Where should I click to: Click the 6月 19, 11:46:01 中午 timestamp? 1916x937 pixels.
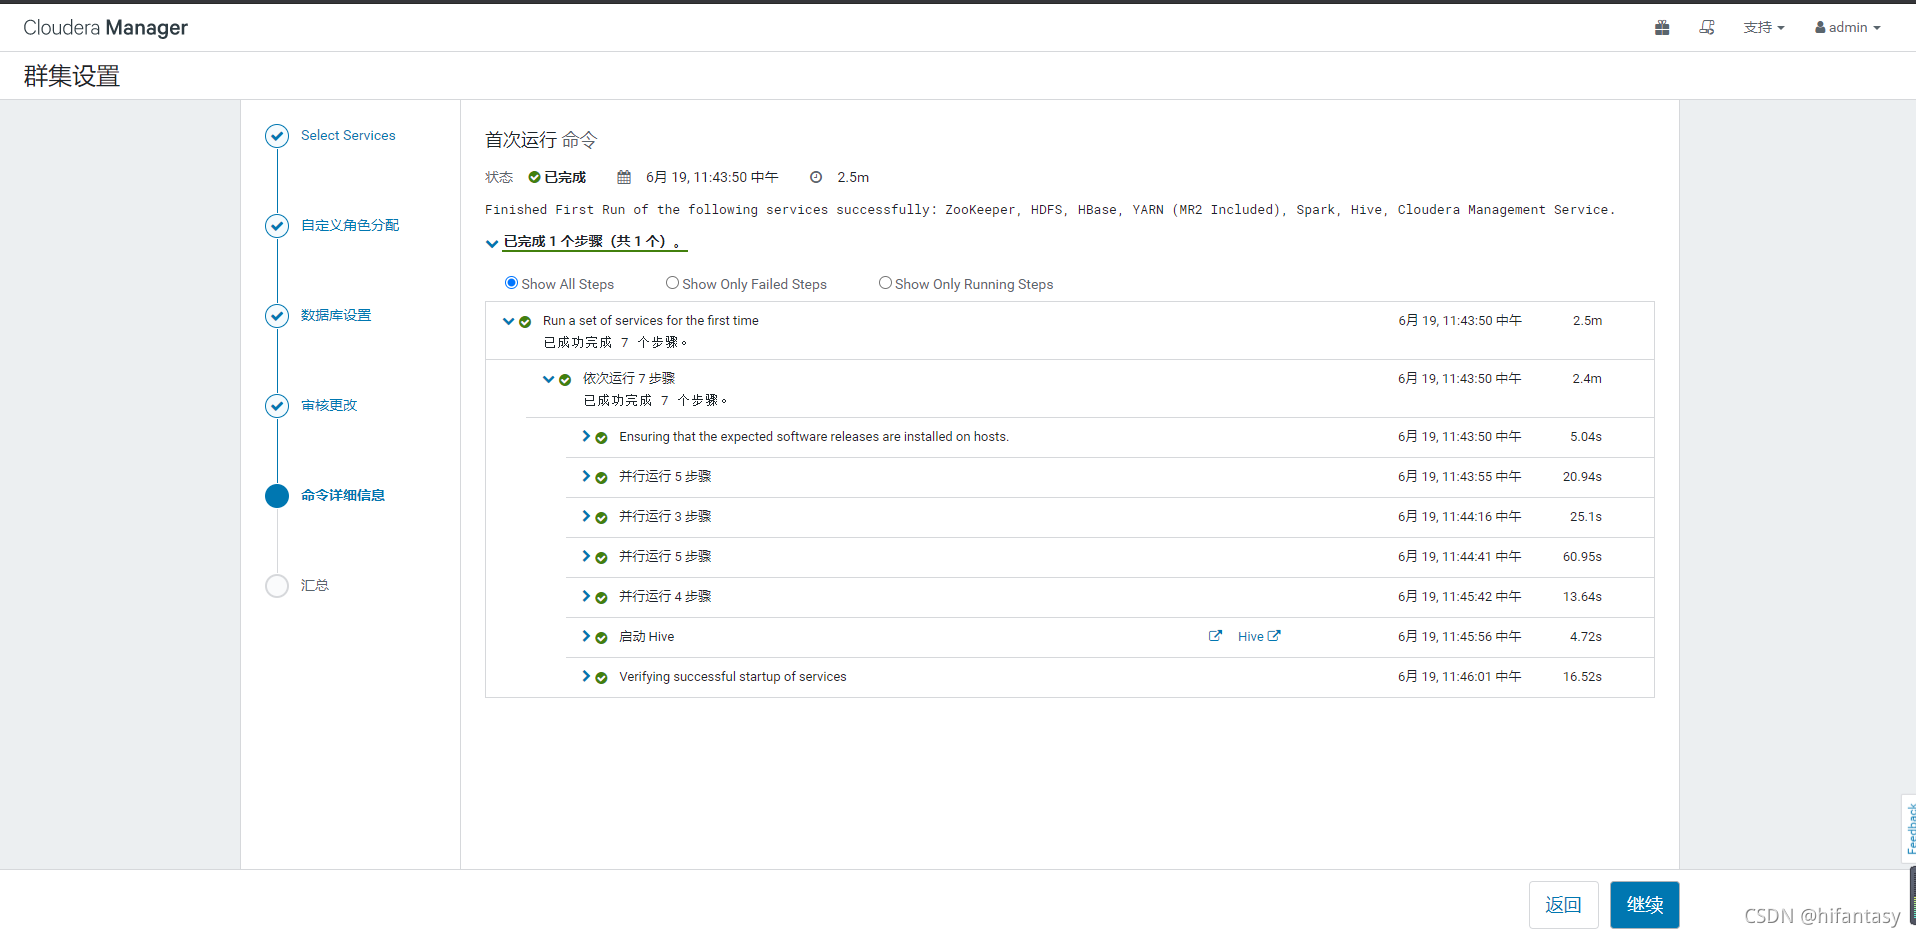1459,677
